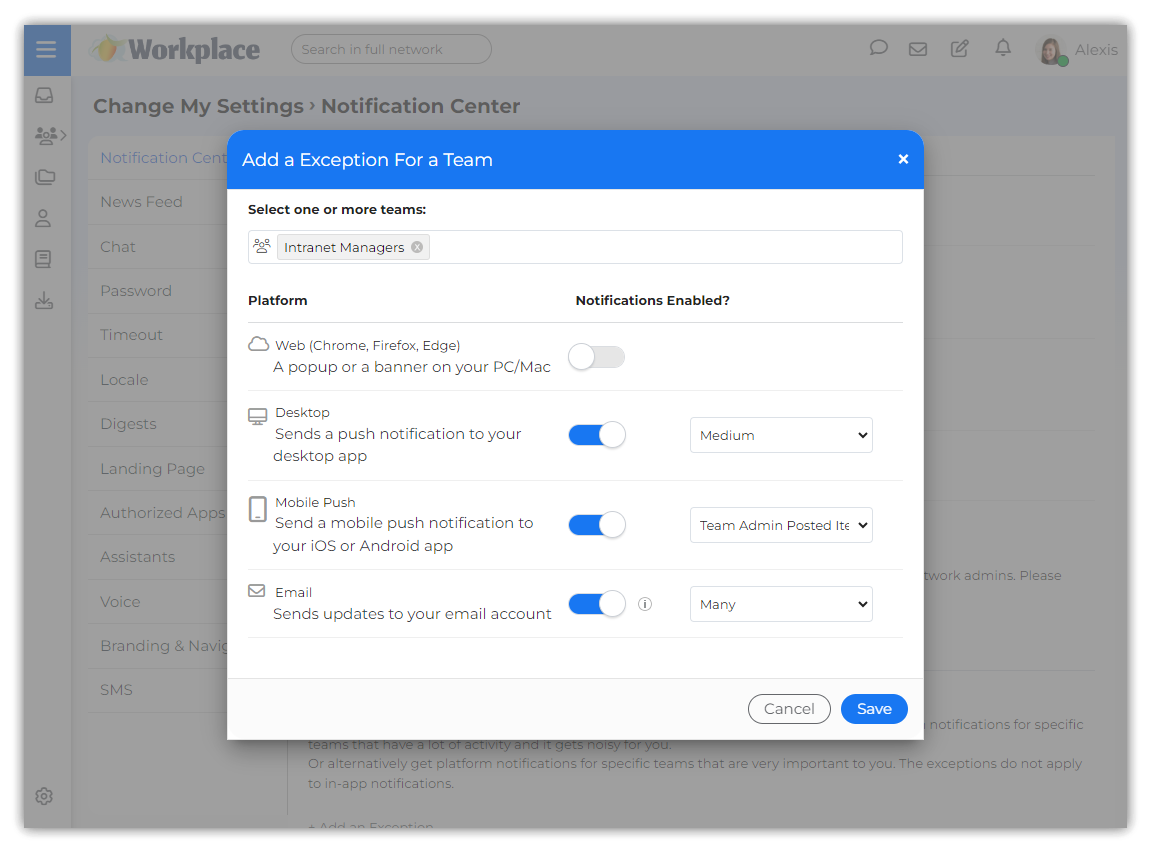Open the Email Many frequency dropdown

(781, 604)
